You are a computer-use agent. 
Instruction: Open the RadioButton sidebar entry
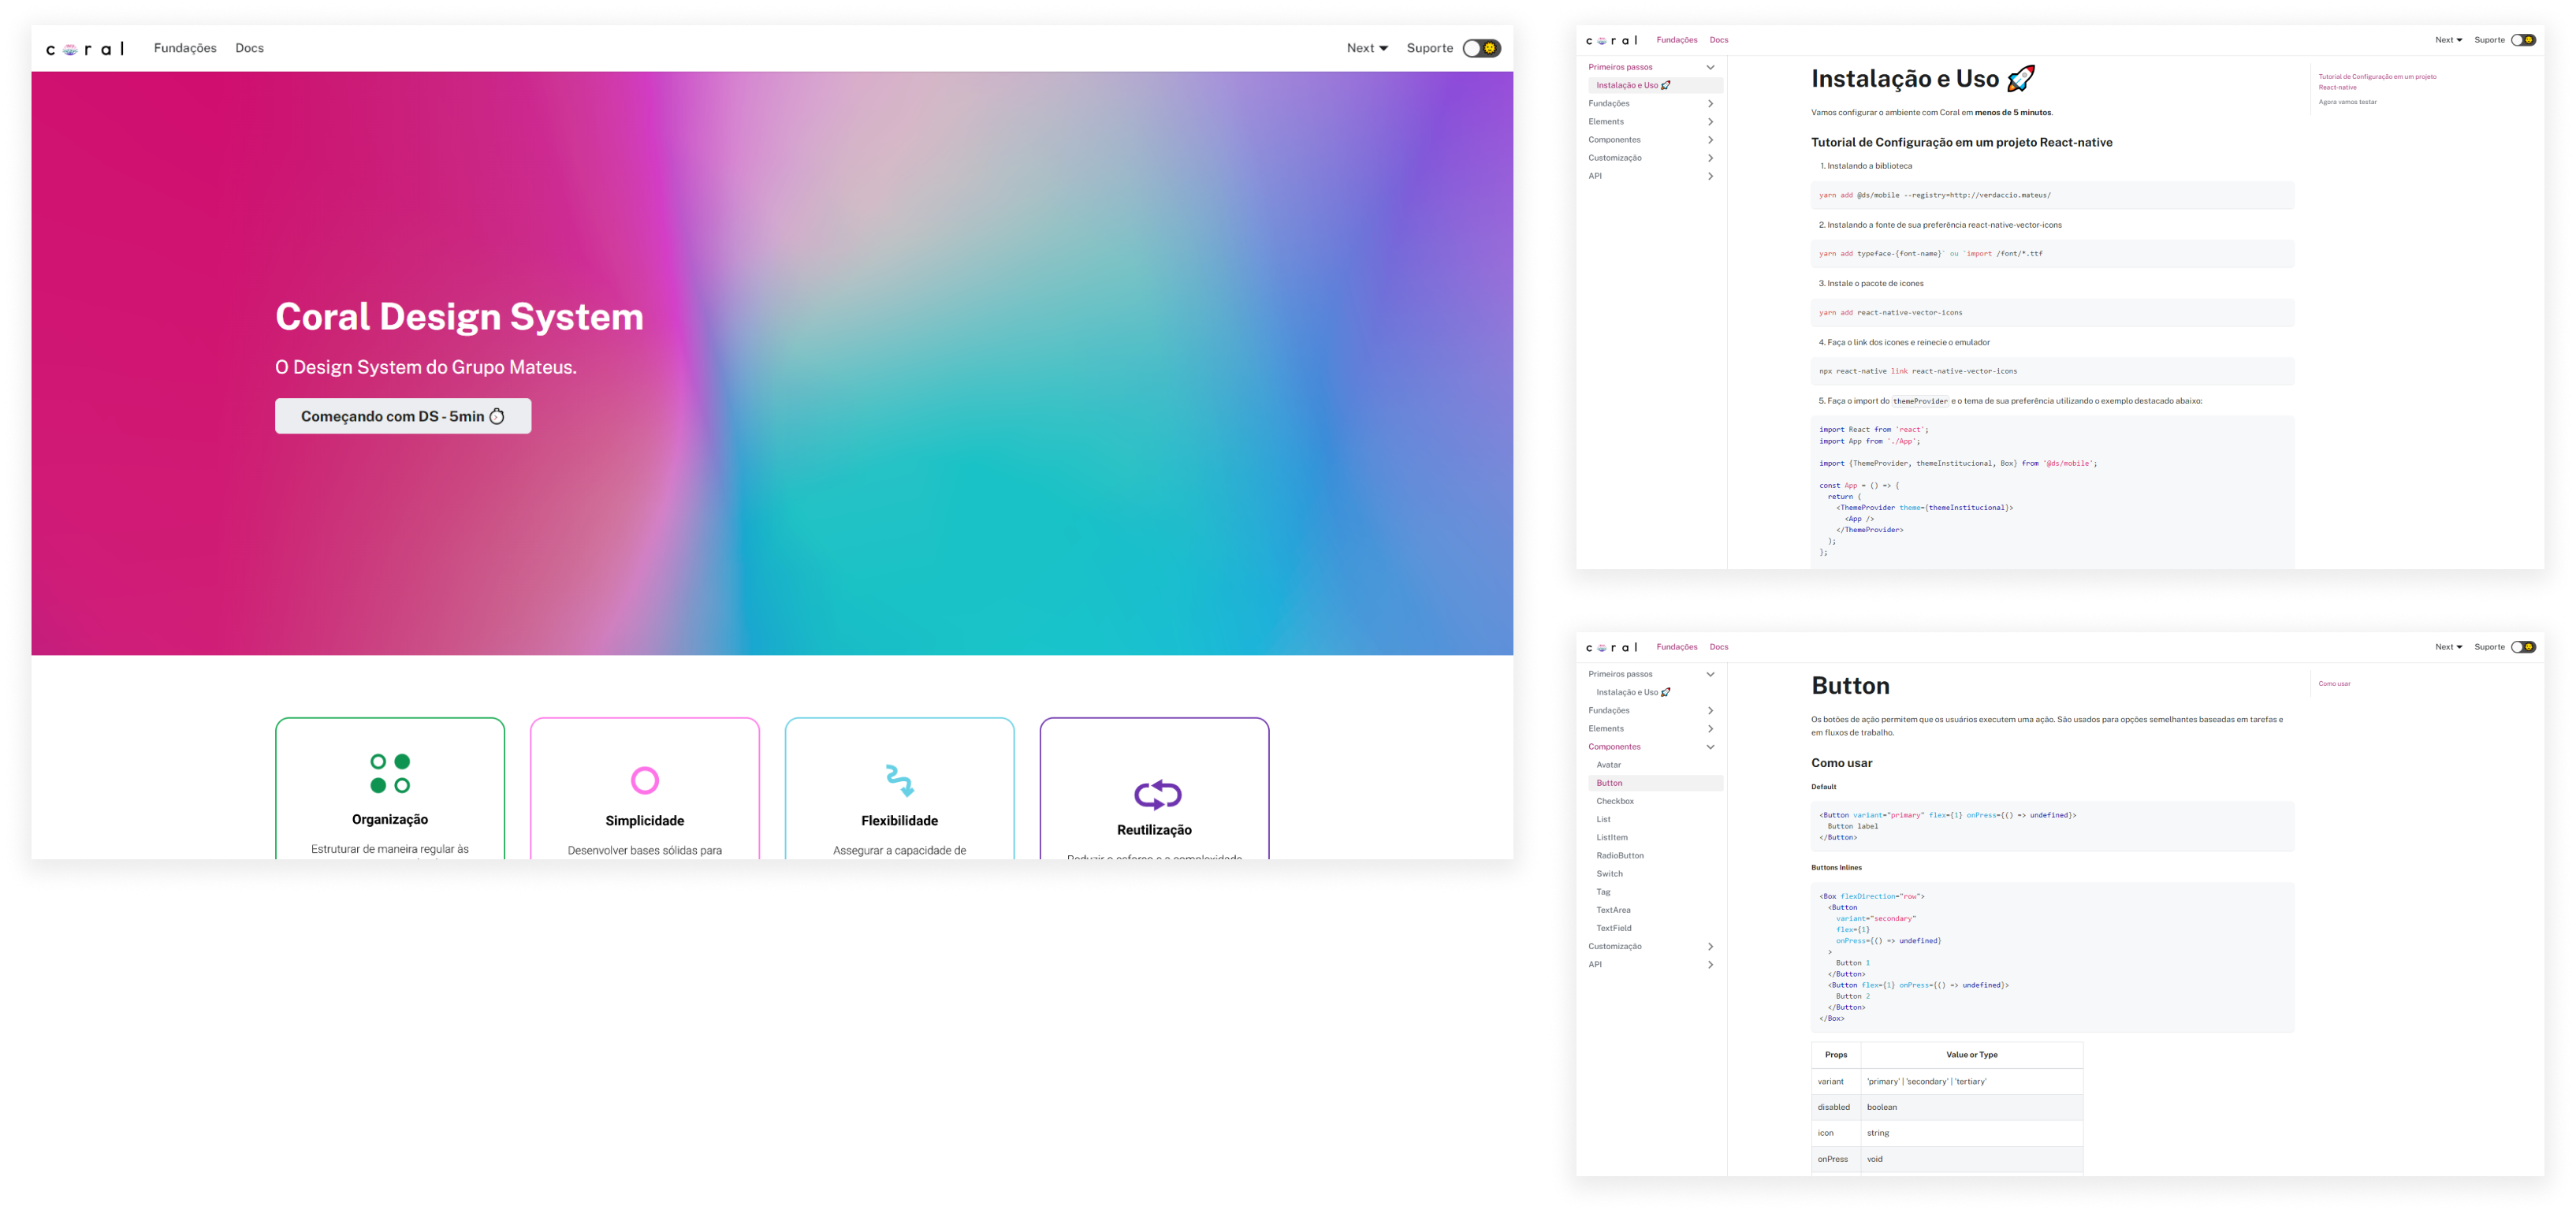tap(1619, 856)
